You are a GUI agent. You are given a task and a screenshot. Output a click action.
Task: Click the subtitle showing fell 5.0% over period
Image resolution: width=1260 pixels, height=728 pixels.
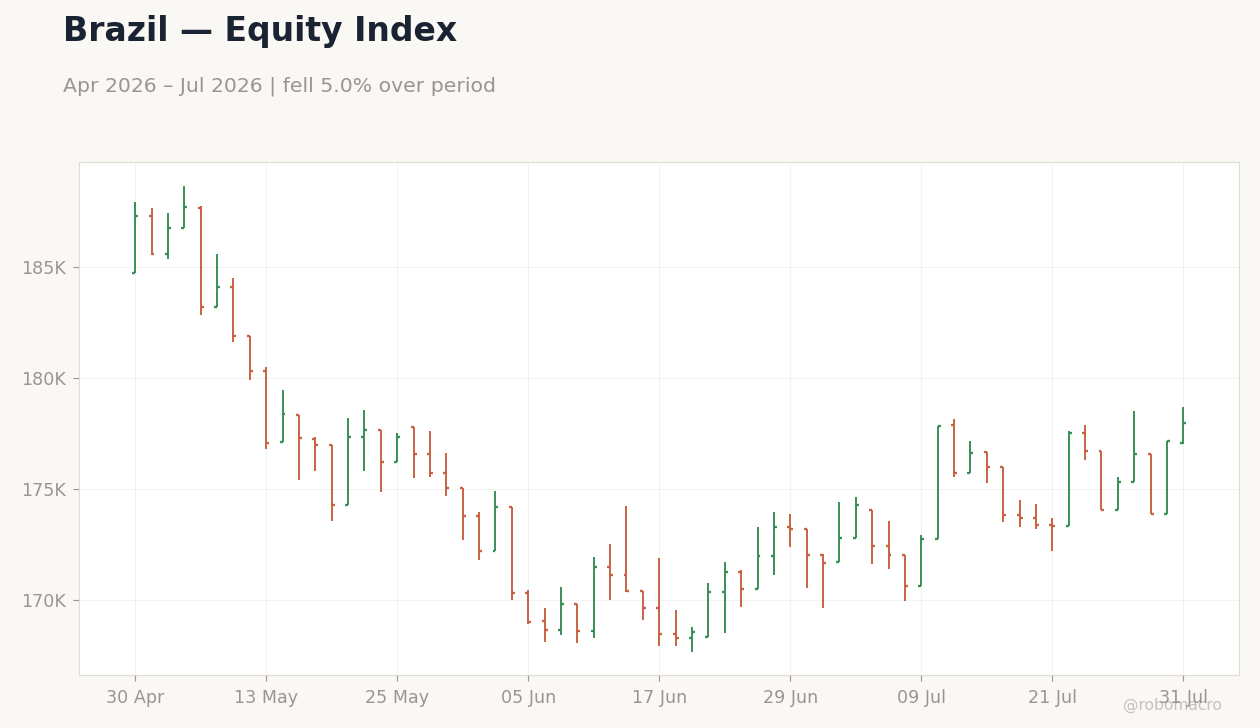coord(279,86)
